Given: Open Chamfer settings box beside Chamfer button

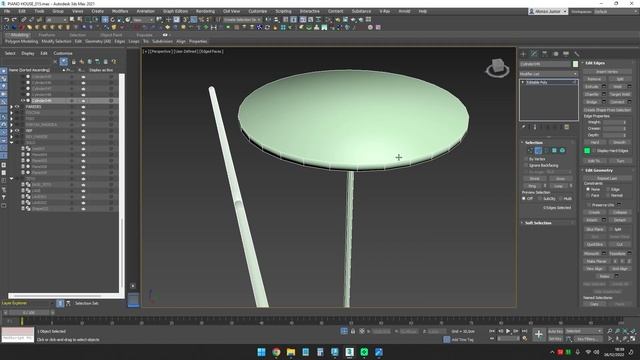Looking at the screenshot, I should 604,94.
